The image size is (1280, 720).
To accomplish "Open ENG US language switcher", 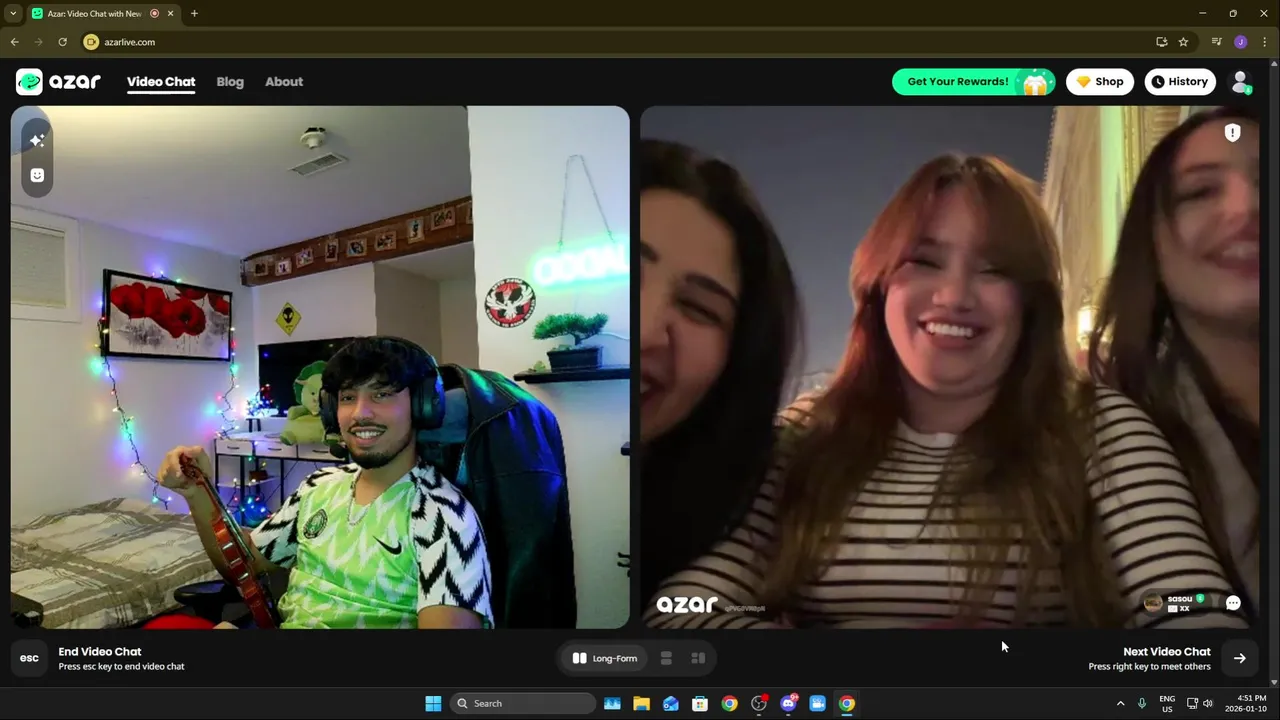I will pyautogui.click(x=1167, y=704).
